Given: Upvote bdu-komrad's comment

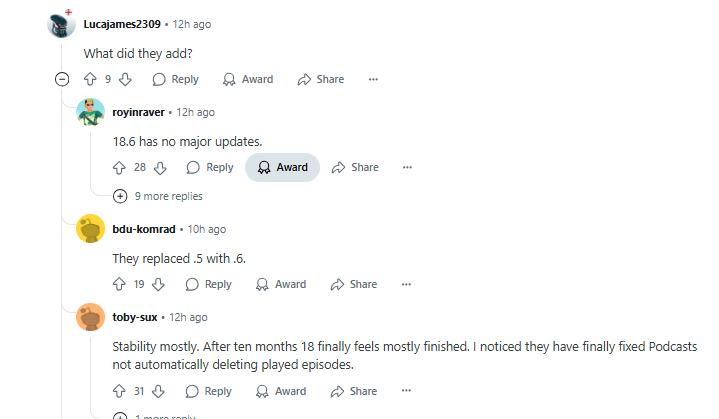Looking at the screenshot, I should [x=119, y=284].
